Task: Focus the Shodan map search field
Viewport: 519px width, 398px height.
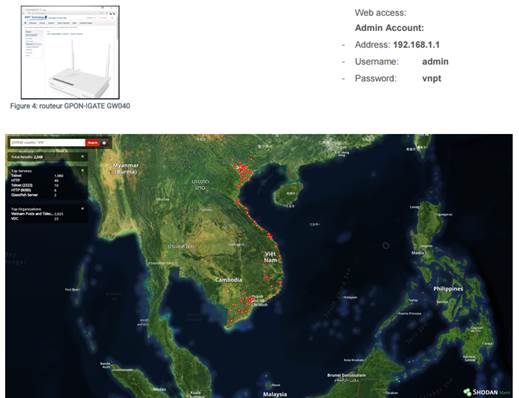Action: [47, 143]
